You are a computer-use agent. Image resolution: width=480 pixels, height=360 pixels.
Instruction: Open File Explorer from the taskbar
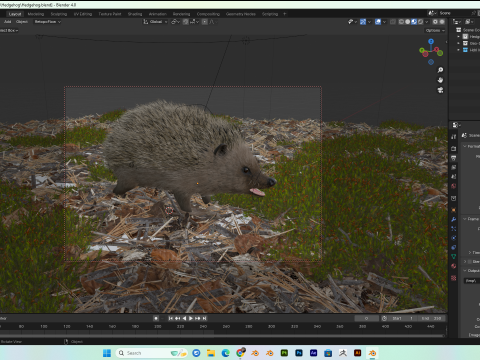(211, 353)
